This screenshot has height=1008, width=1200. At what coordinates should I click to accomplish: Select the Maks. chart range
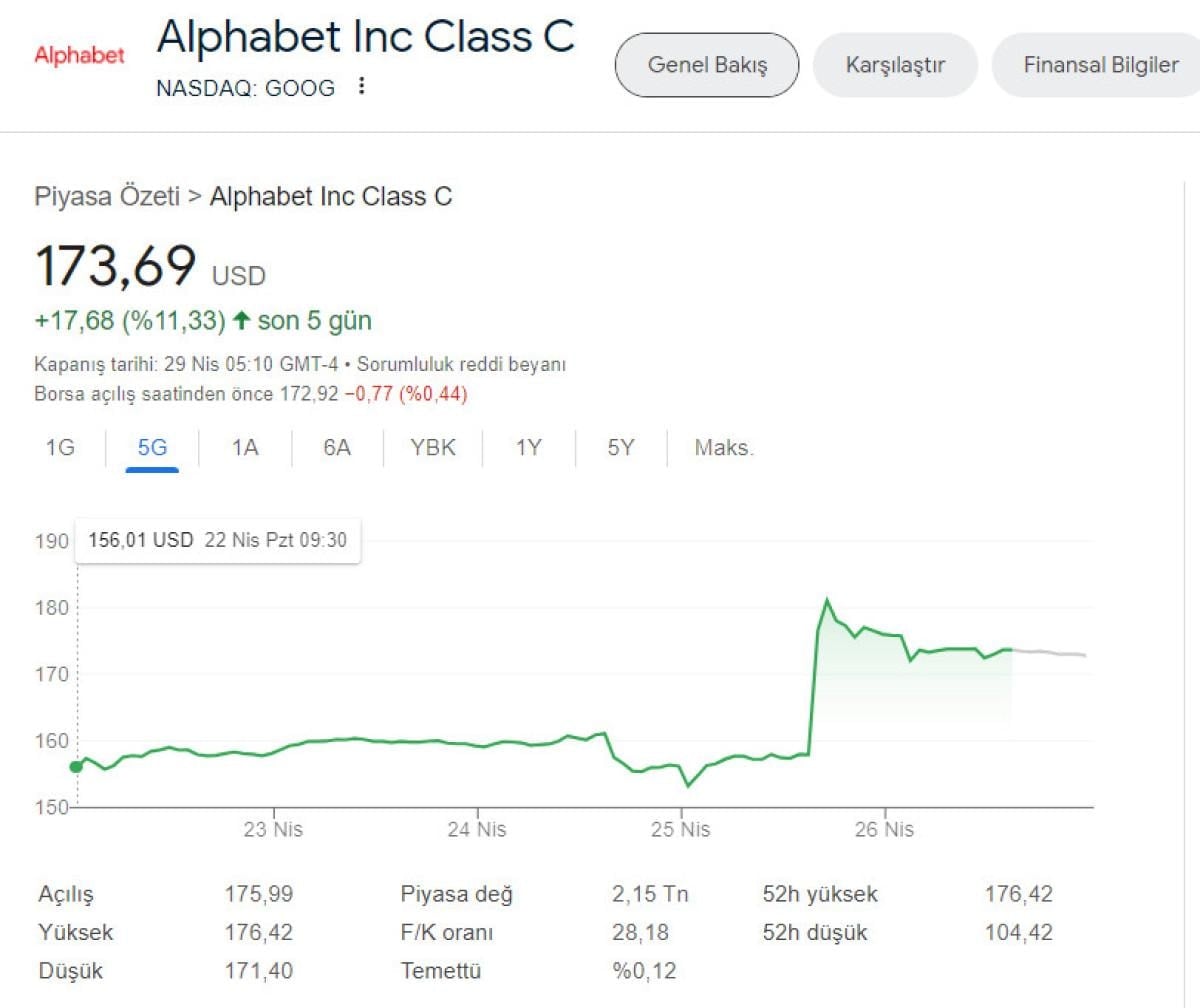coord(724,448)
